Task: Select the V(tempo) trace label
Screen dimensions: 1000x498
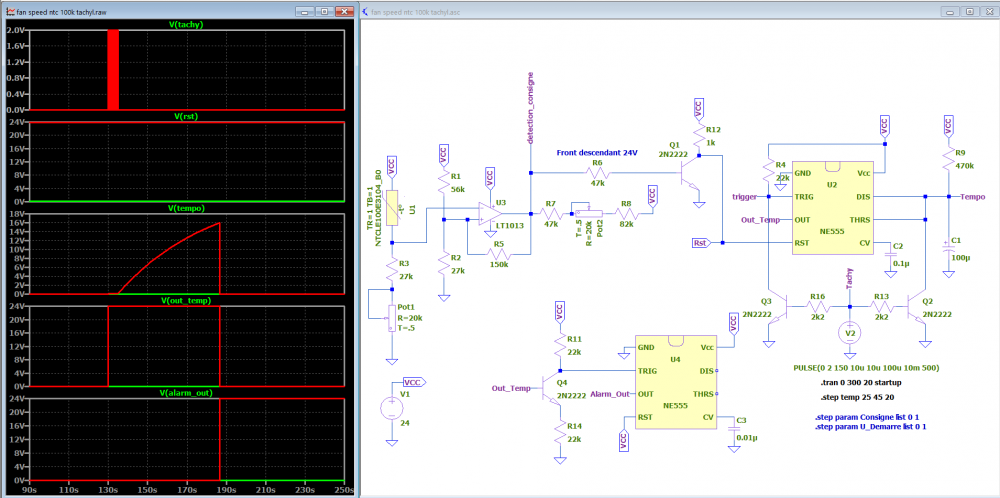Action: point(186,209)
